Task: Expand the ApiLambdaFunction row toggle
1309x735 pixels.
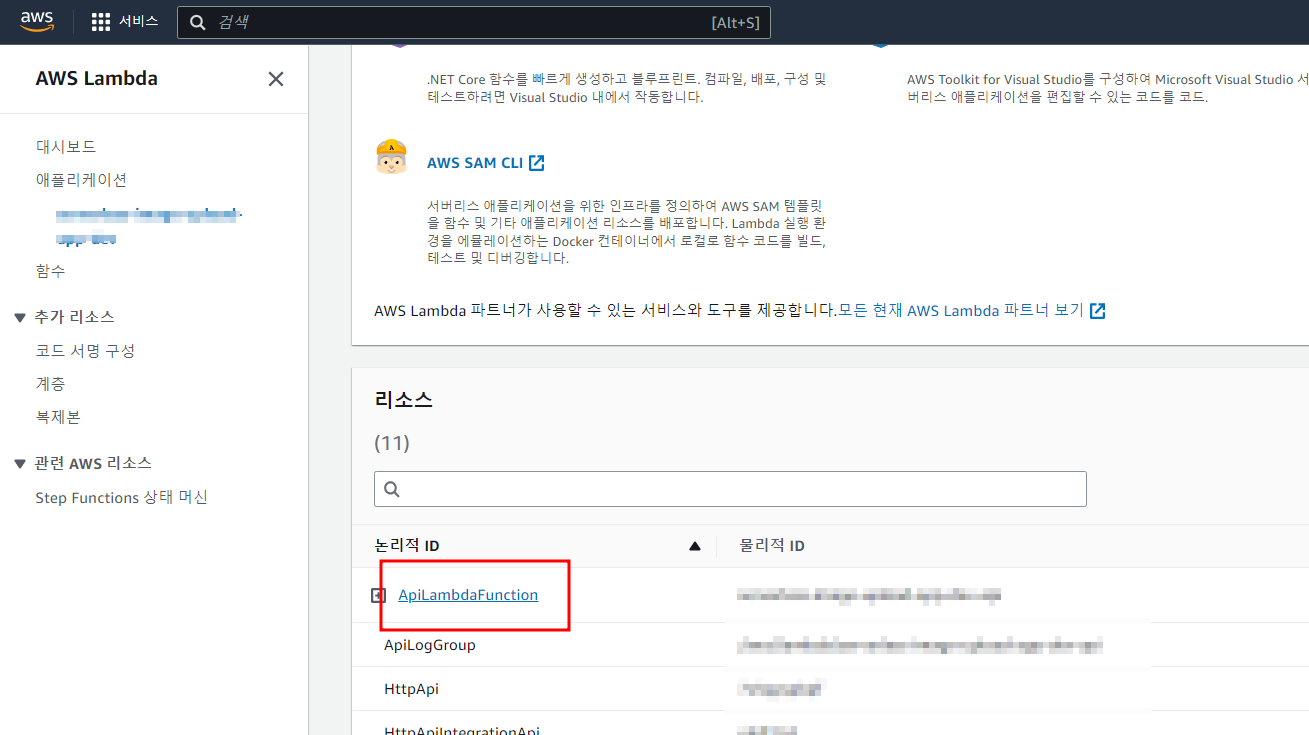Action: (378, 595)
